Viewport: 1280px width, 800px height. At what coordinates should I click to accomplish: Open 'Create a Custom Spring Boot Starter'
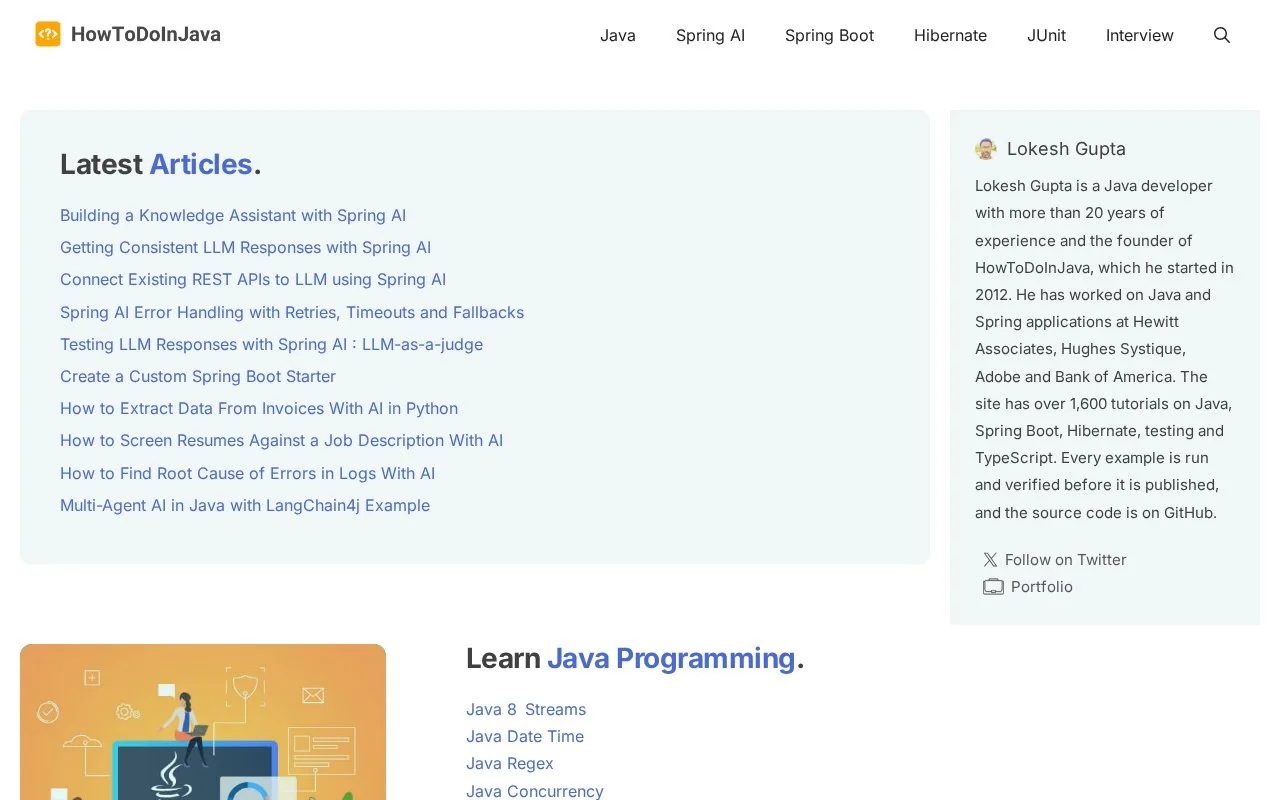click(x=198, y=376)
